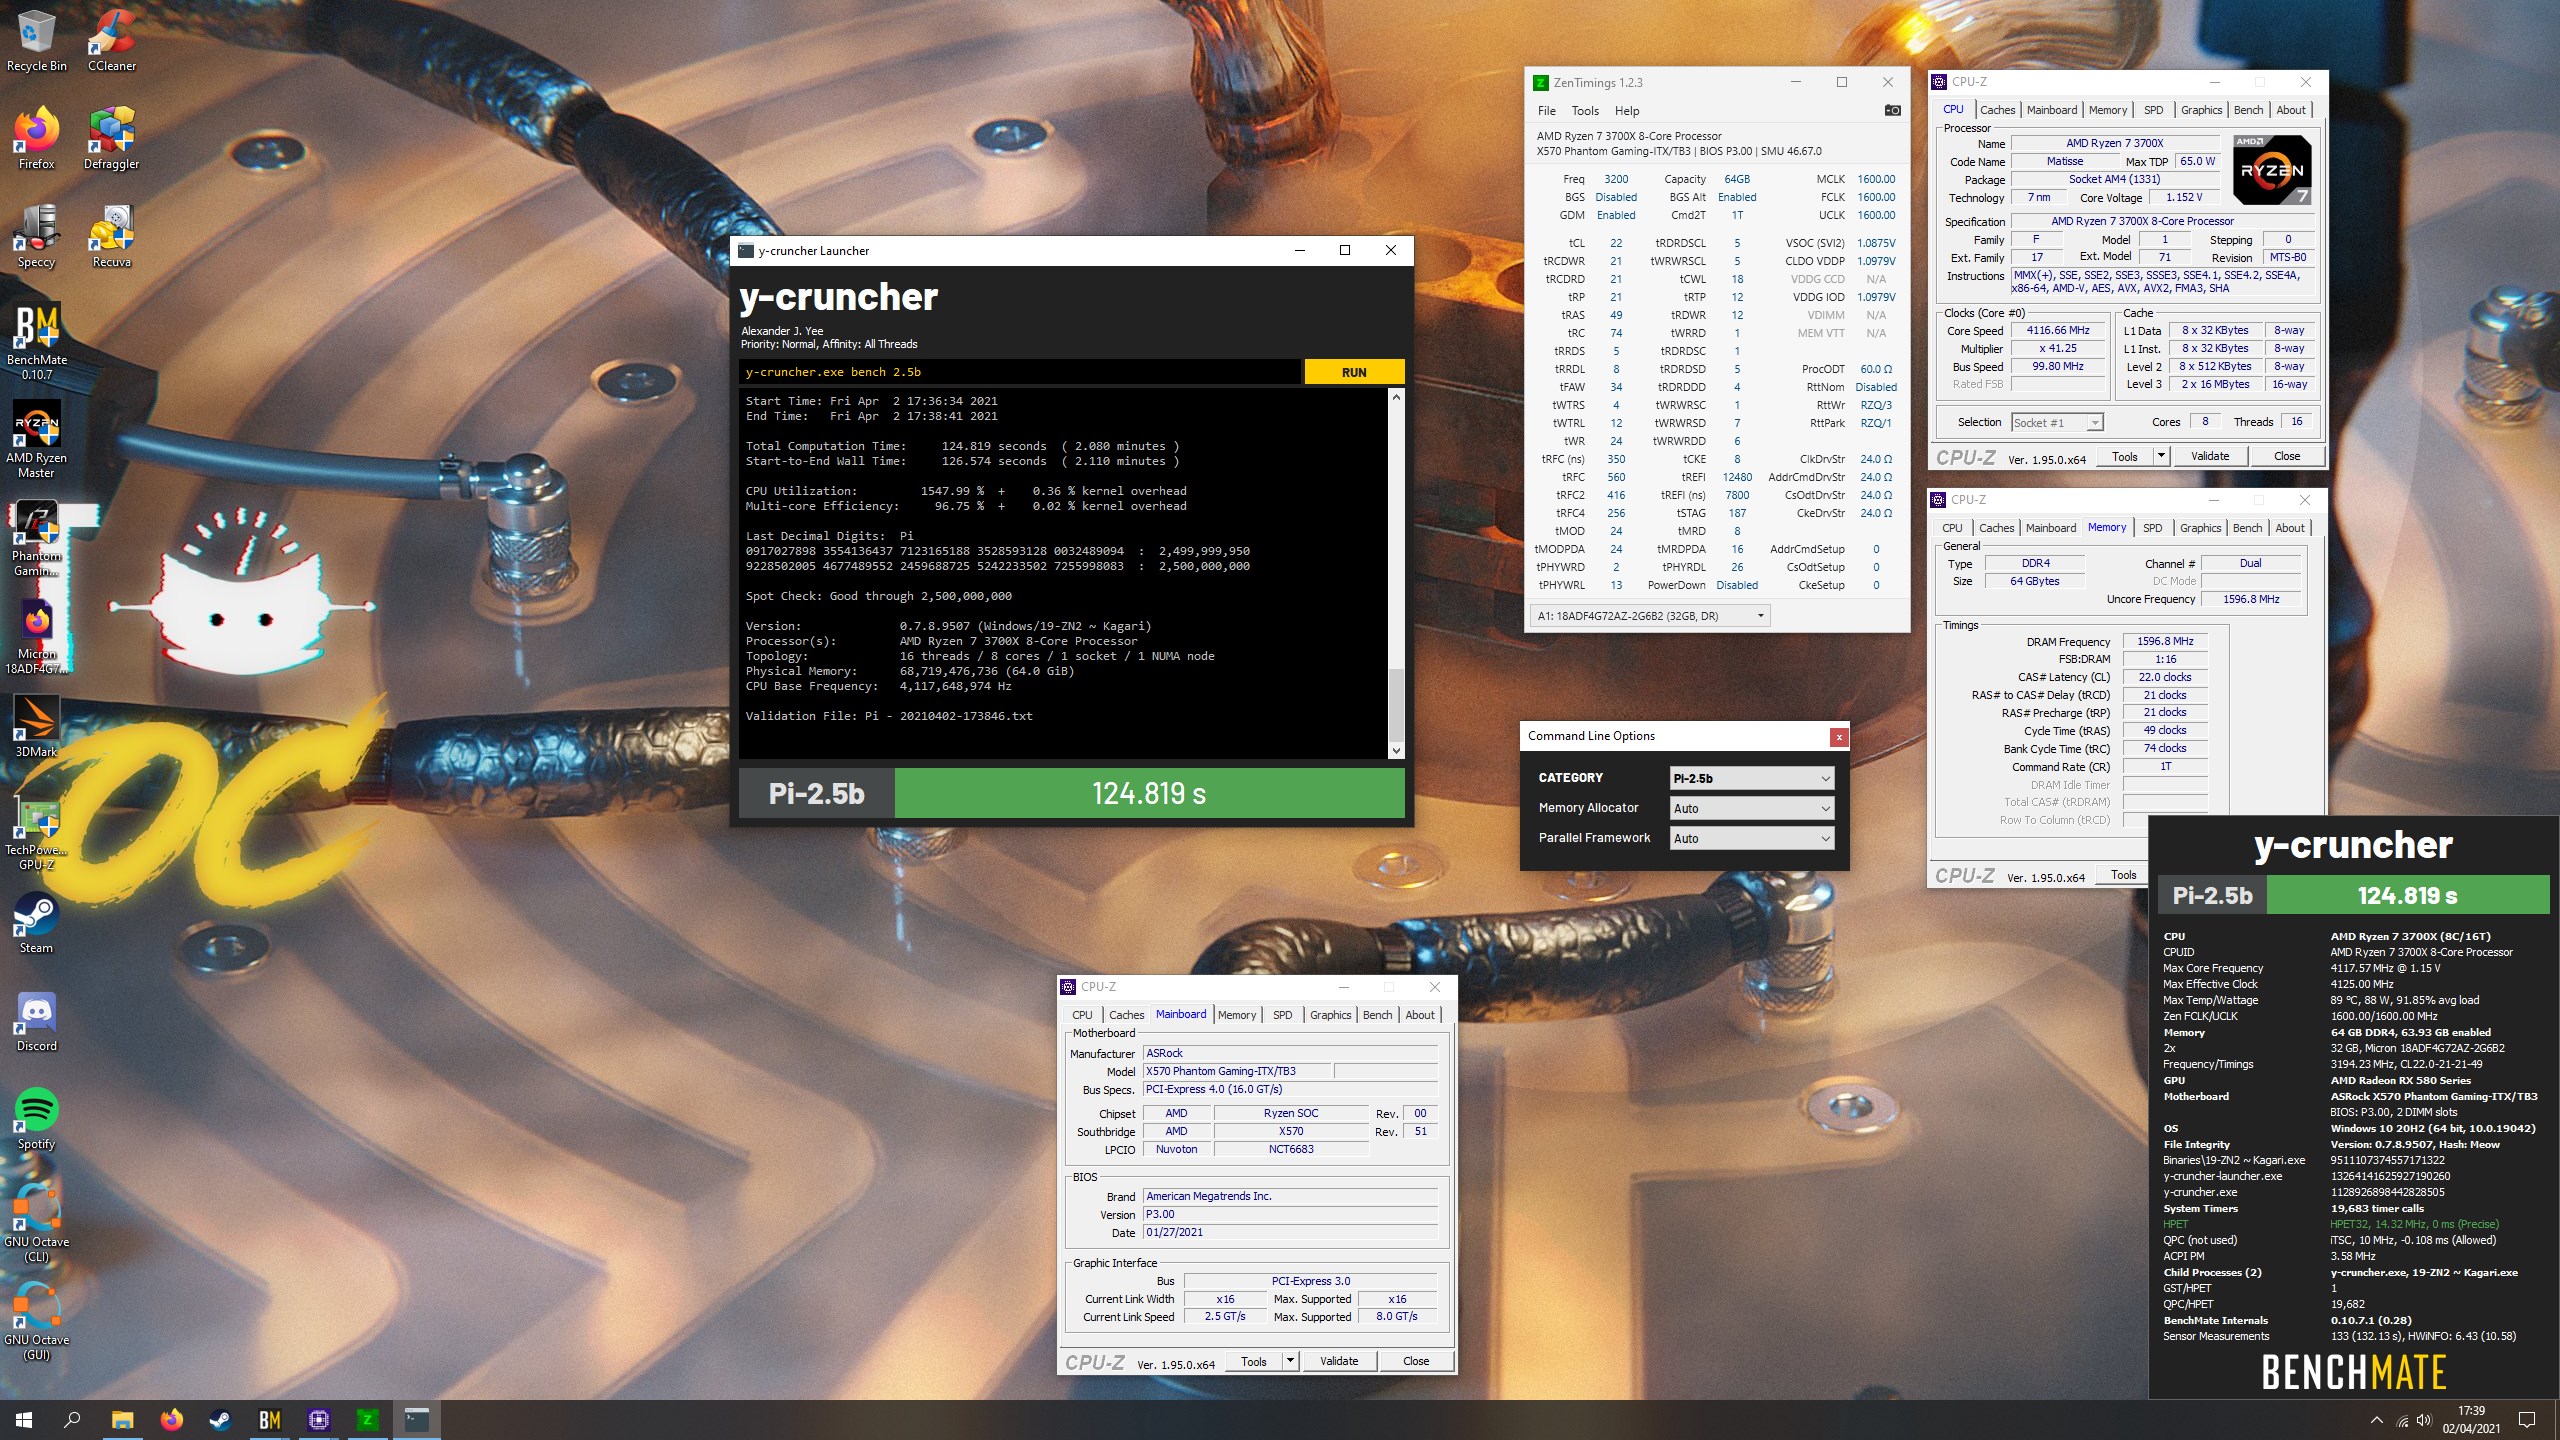The width and height of the screenshot is (2560, 1440).
Task: Click the BenchMate taskbar icon
Action: (270, 1419)
